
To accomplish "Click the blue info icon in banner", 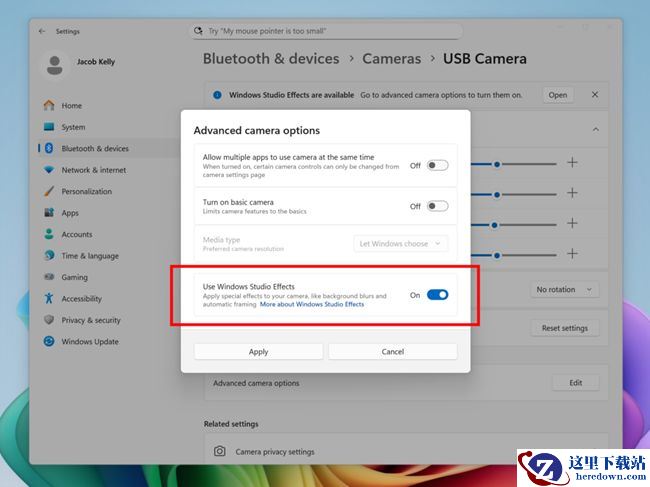I will [x=217, y=95].
